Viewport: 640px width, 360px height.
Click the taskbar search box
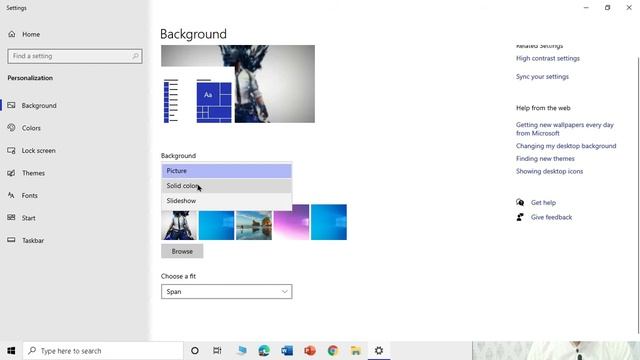click(x=103, y=351)
